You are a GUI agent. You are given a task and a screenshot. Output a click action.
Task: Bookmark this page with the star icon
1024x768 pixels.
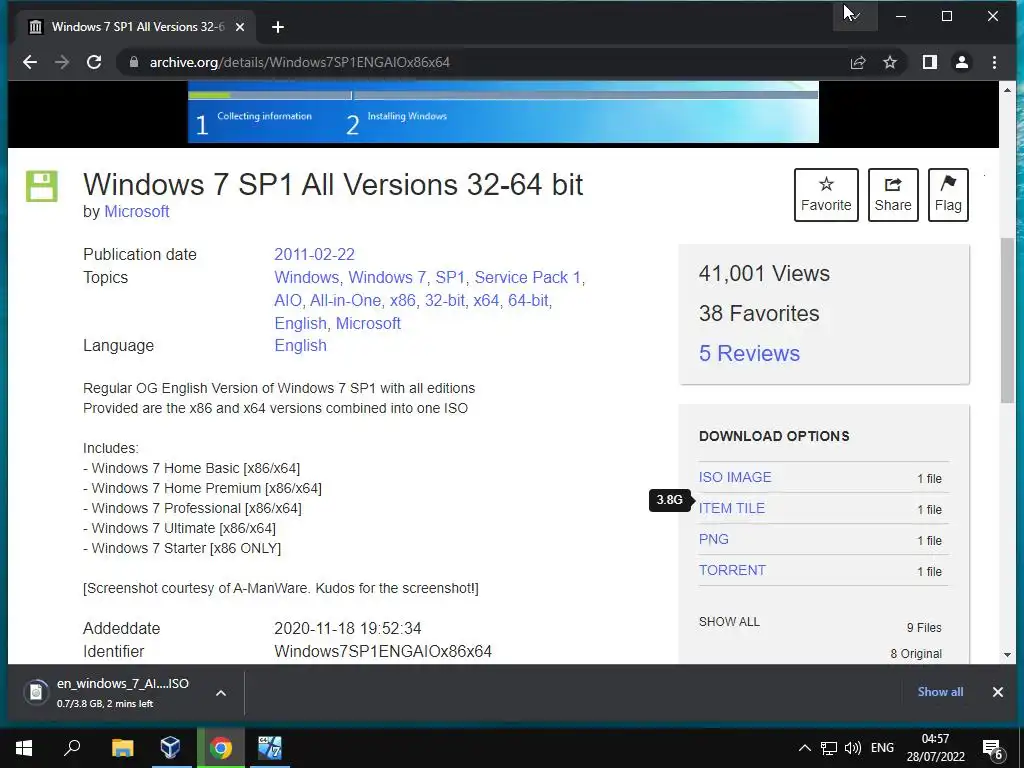click(x=890, y=63)
